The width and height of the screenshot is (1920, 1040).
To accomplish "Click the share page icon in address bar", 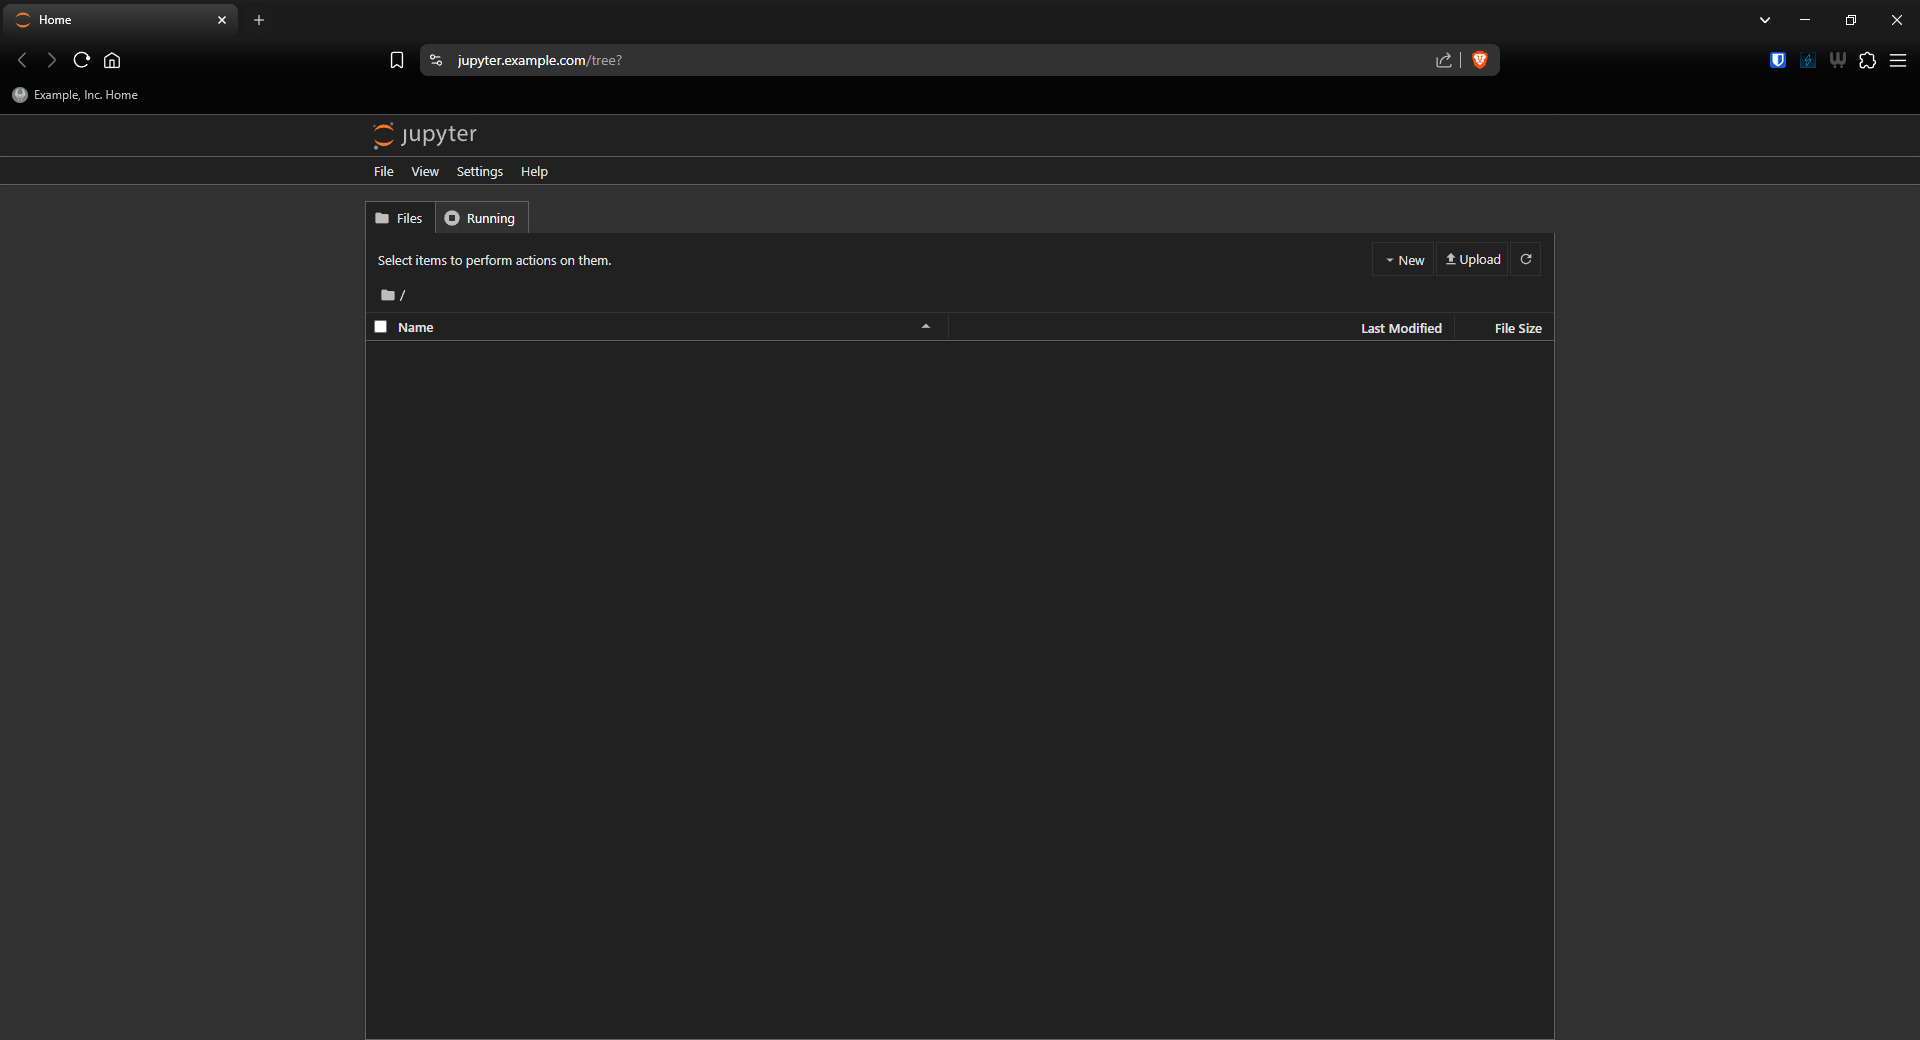I will tap(1443, 60).
